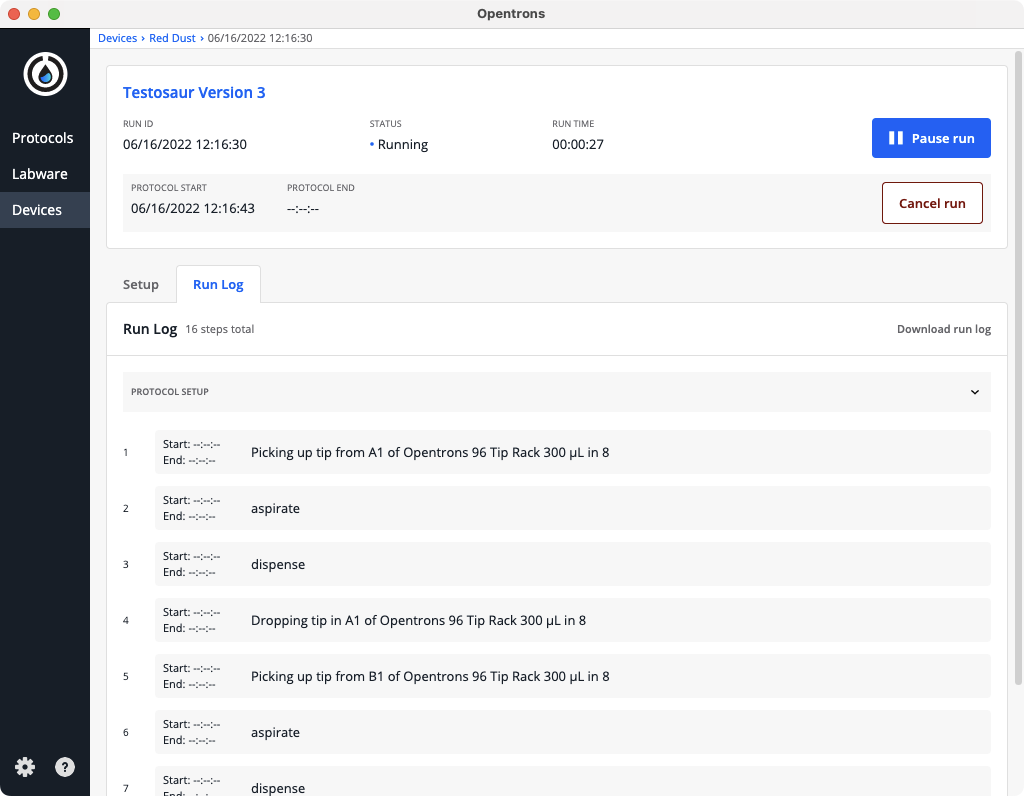Click the page vertical scrollbar

[x=1018, y=368]
